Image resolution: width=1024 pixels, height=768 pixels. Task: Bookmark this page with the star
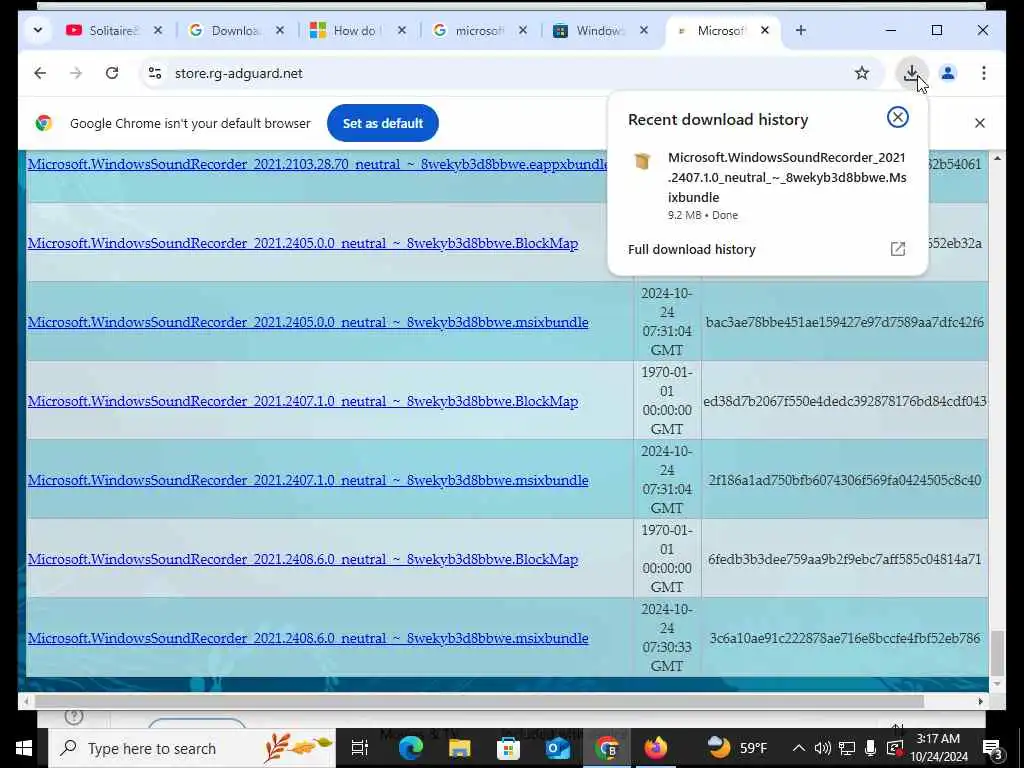862,73
